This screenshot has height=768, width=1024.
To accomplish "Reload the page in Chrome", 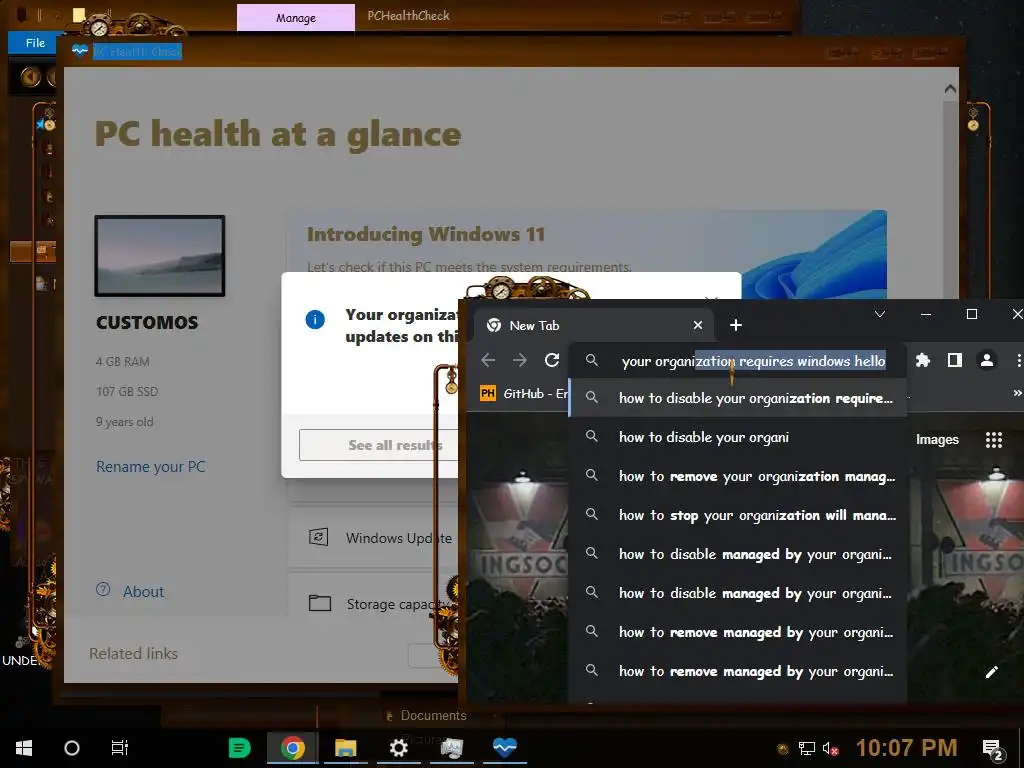I will pos(552,360).
